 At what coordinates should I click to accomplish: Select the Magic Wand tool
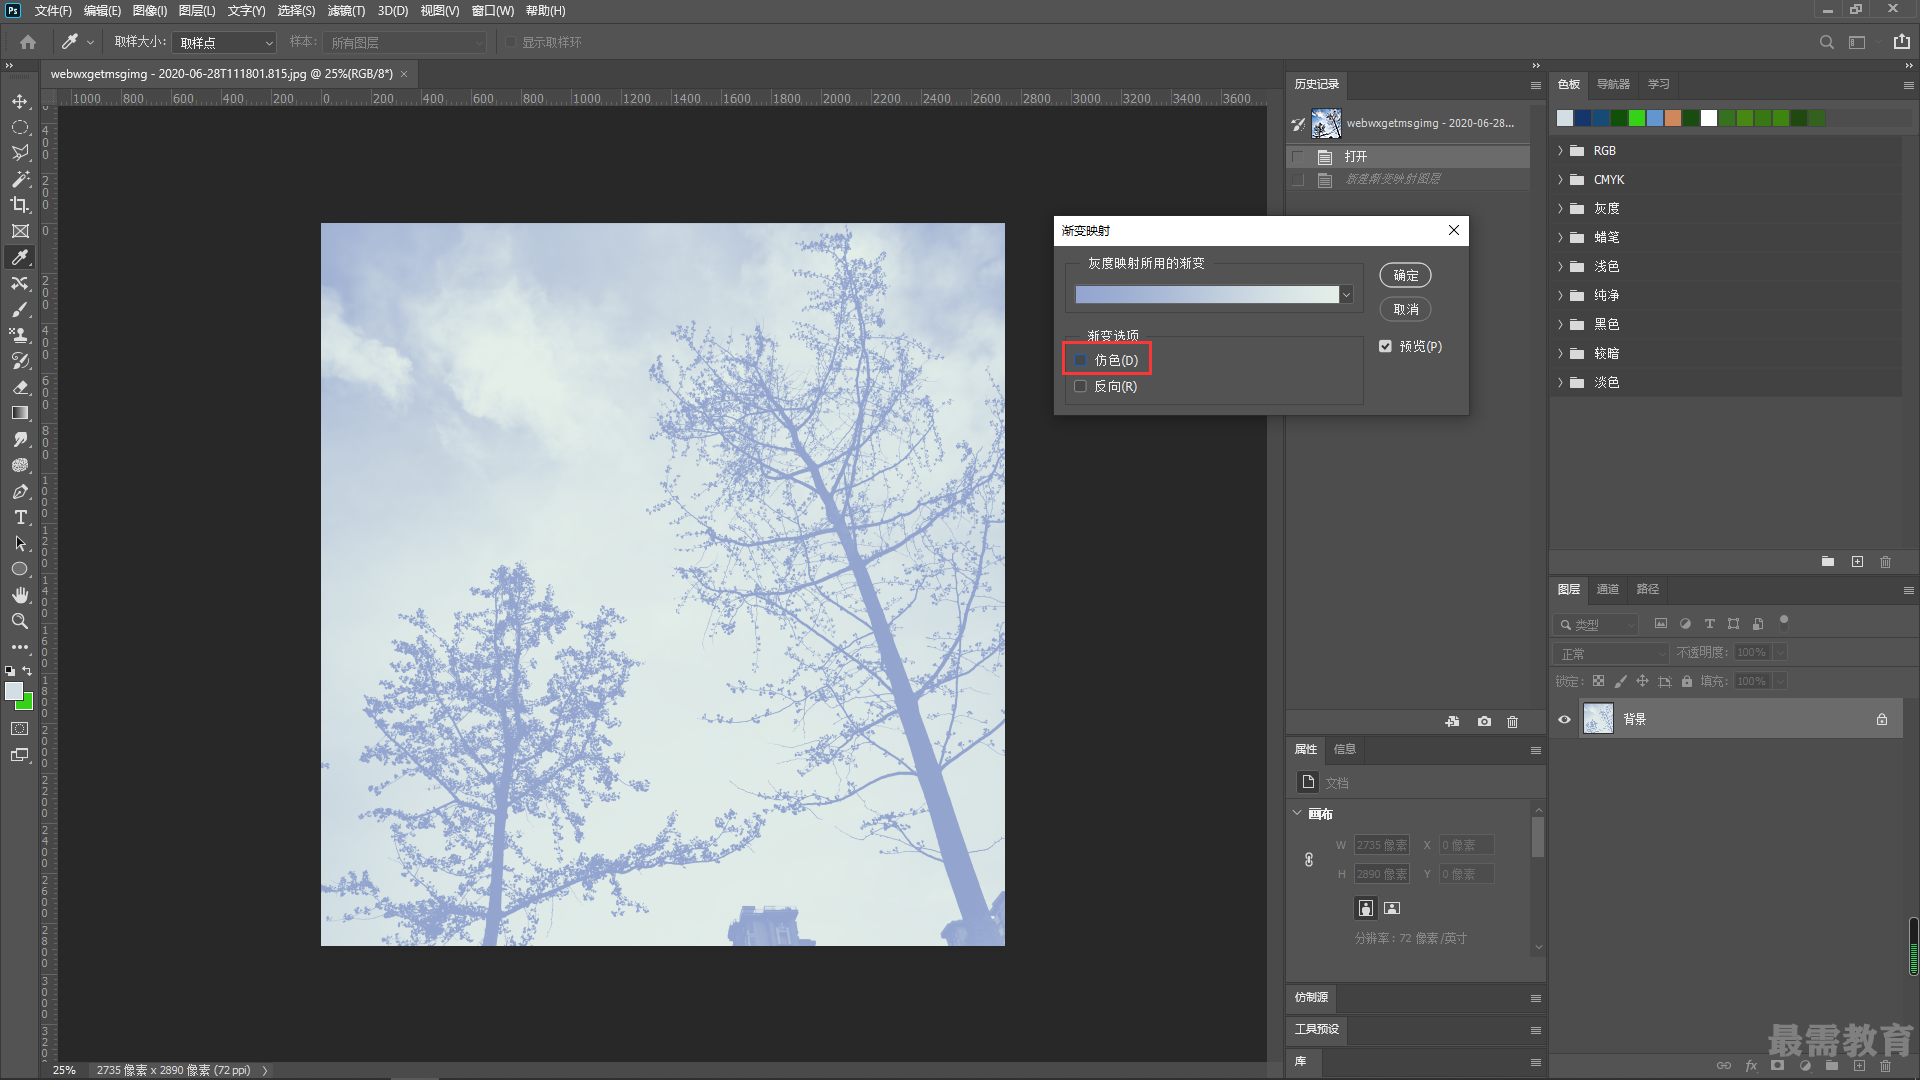coord(20,179)
